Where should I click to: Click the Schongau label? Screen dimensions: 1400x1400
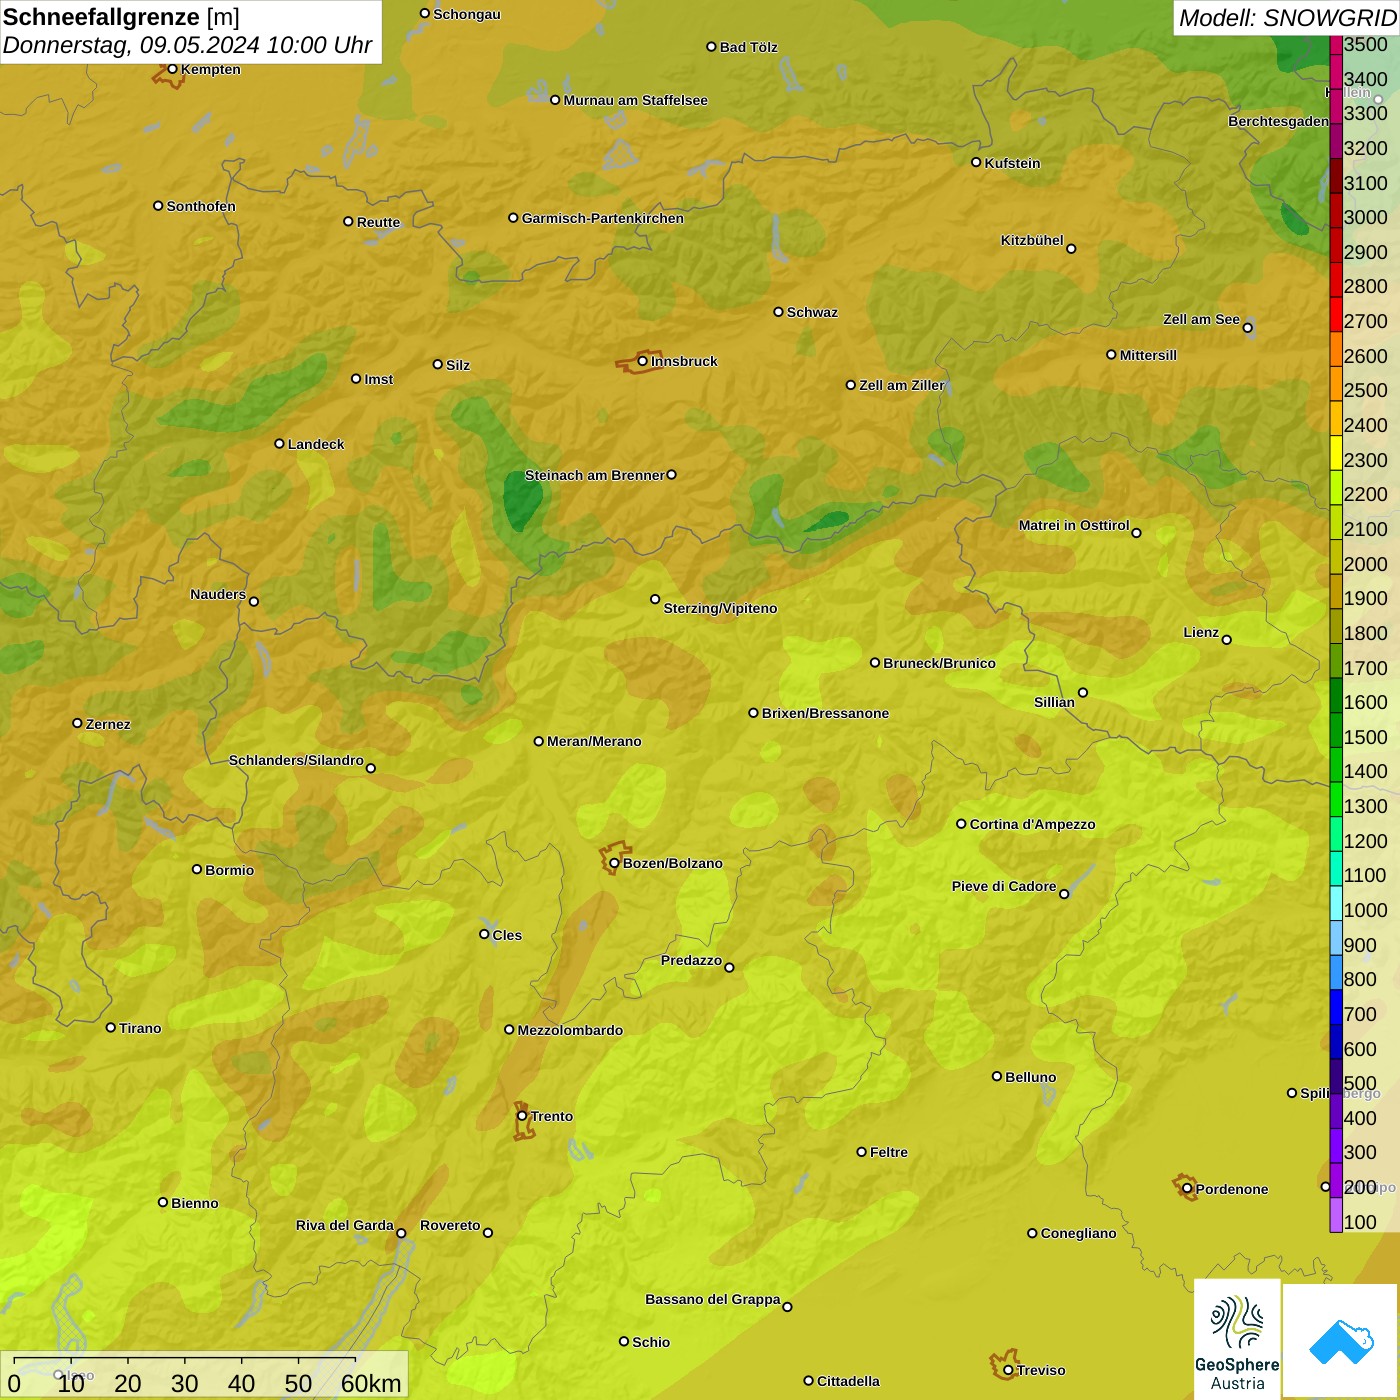pos(467,14)
